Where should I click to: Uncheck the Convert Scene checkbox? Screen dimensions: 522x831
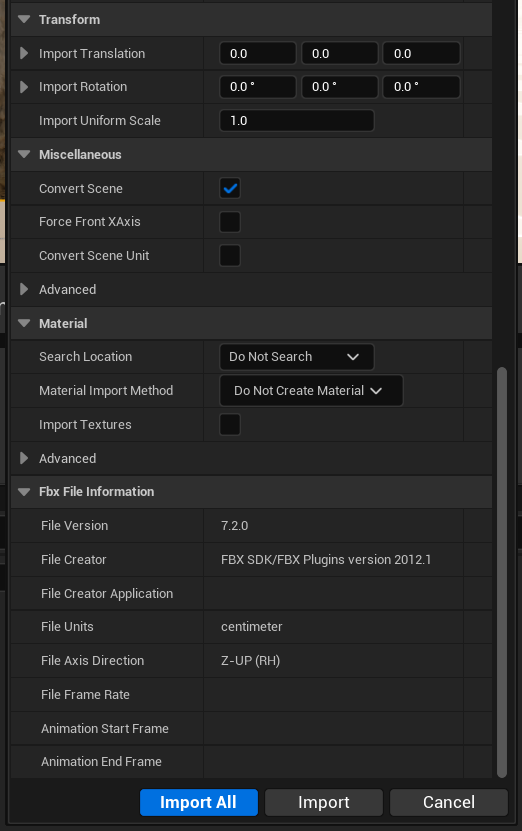click(x=230, y=188)
